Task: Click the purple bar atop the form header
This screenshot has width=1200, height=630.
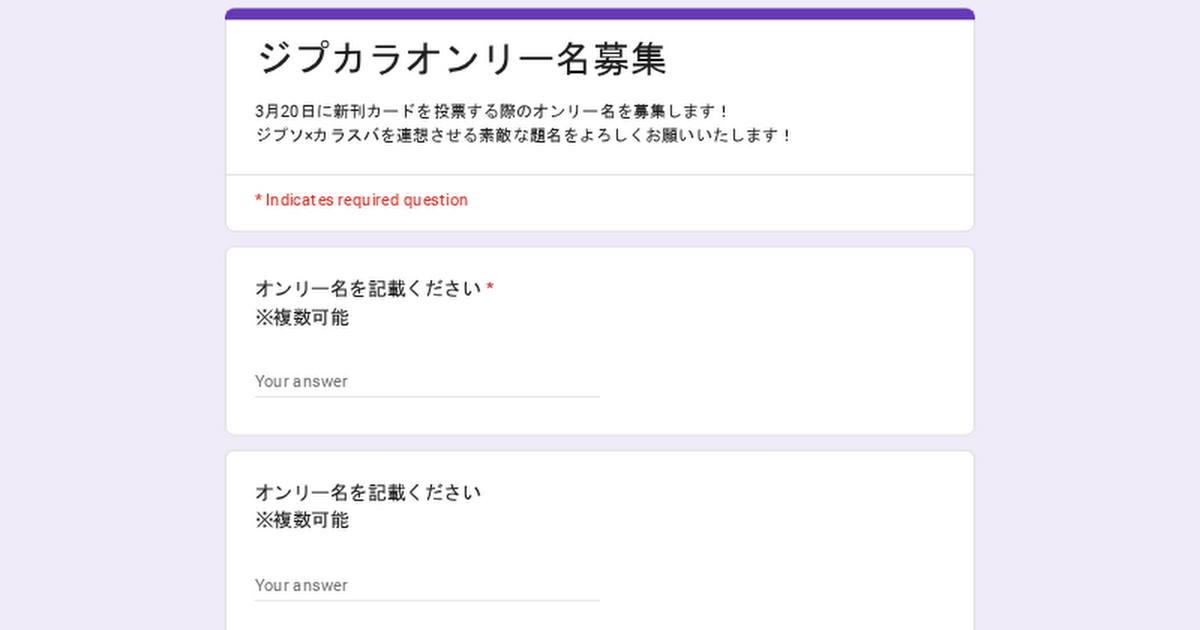Action: [x=600, y=14]
